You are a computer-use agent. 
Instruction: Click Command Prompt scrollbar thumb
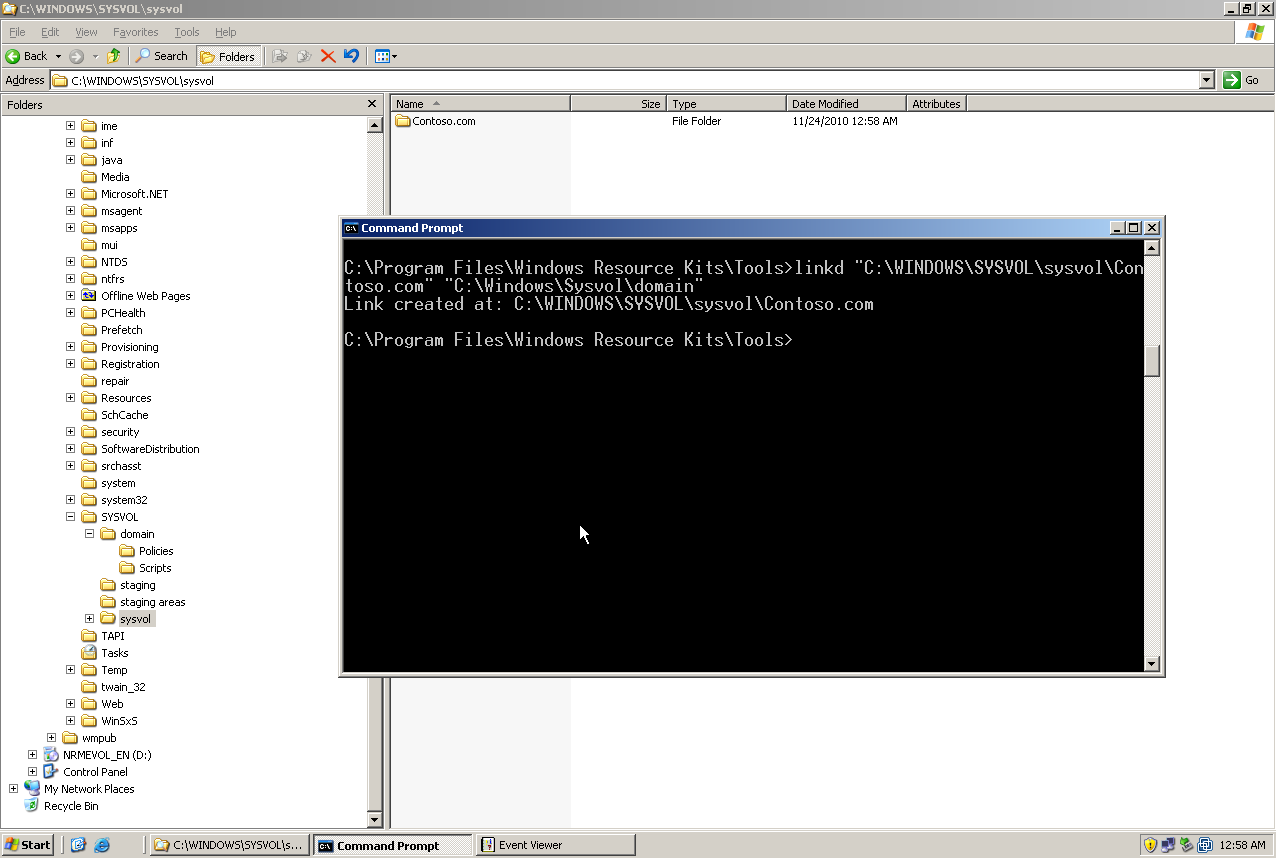1151,361
